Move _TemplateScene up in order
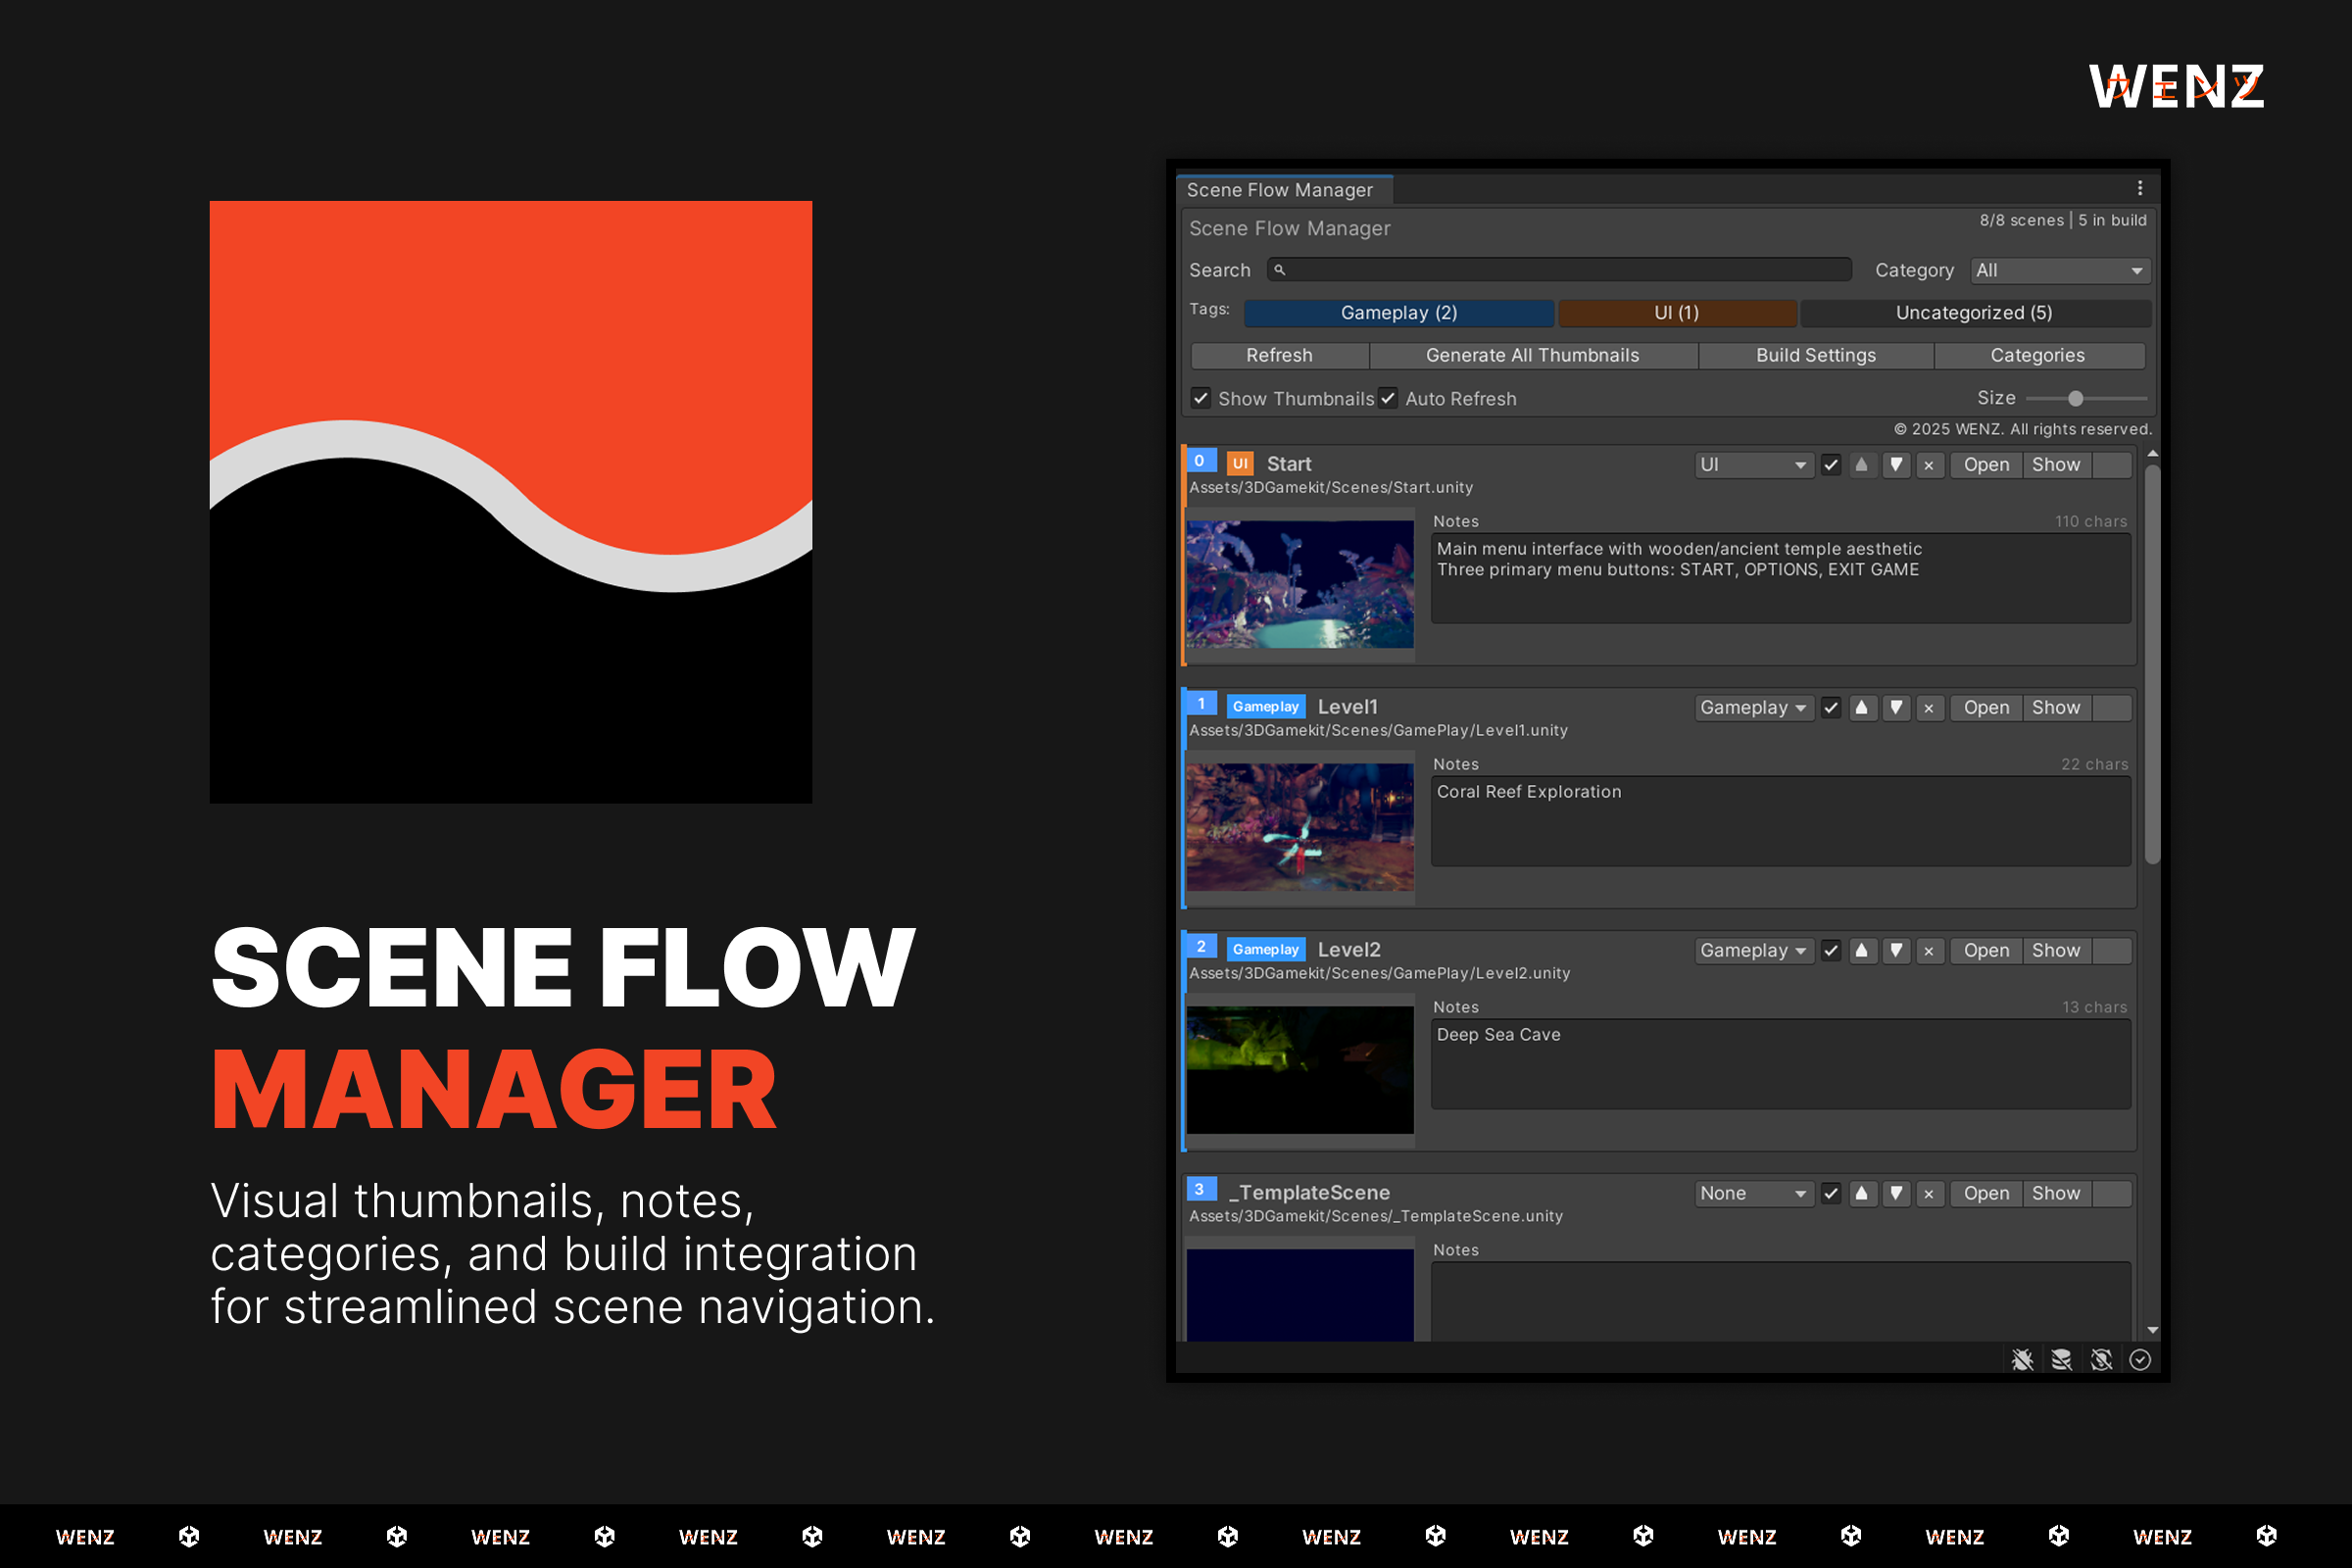 (1861, 1194)
